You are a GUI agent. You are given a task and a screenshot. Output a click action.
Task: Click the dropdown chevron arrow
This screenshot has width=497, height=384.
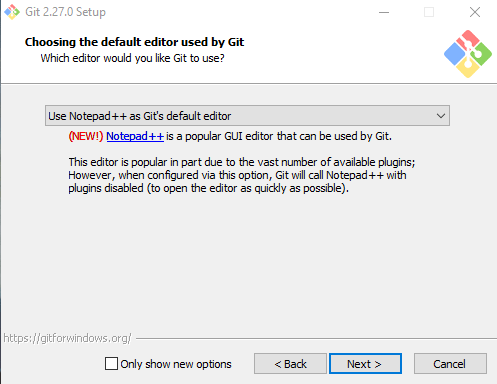441,116
